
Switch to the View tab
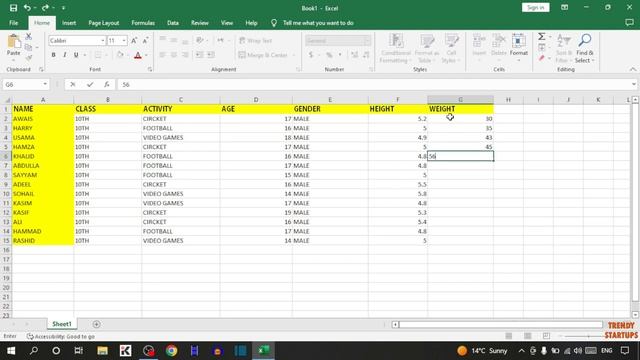click(x=227, y=23)
